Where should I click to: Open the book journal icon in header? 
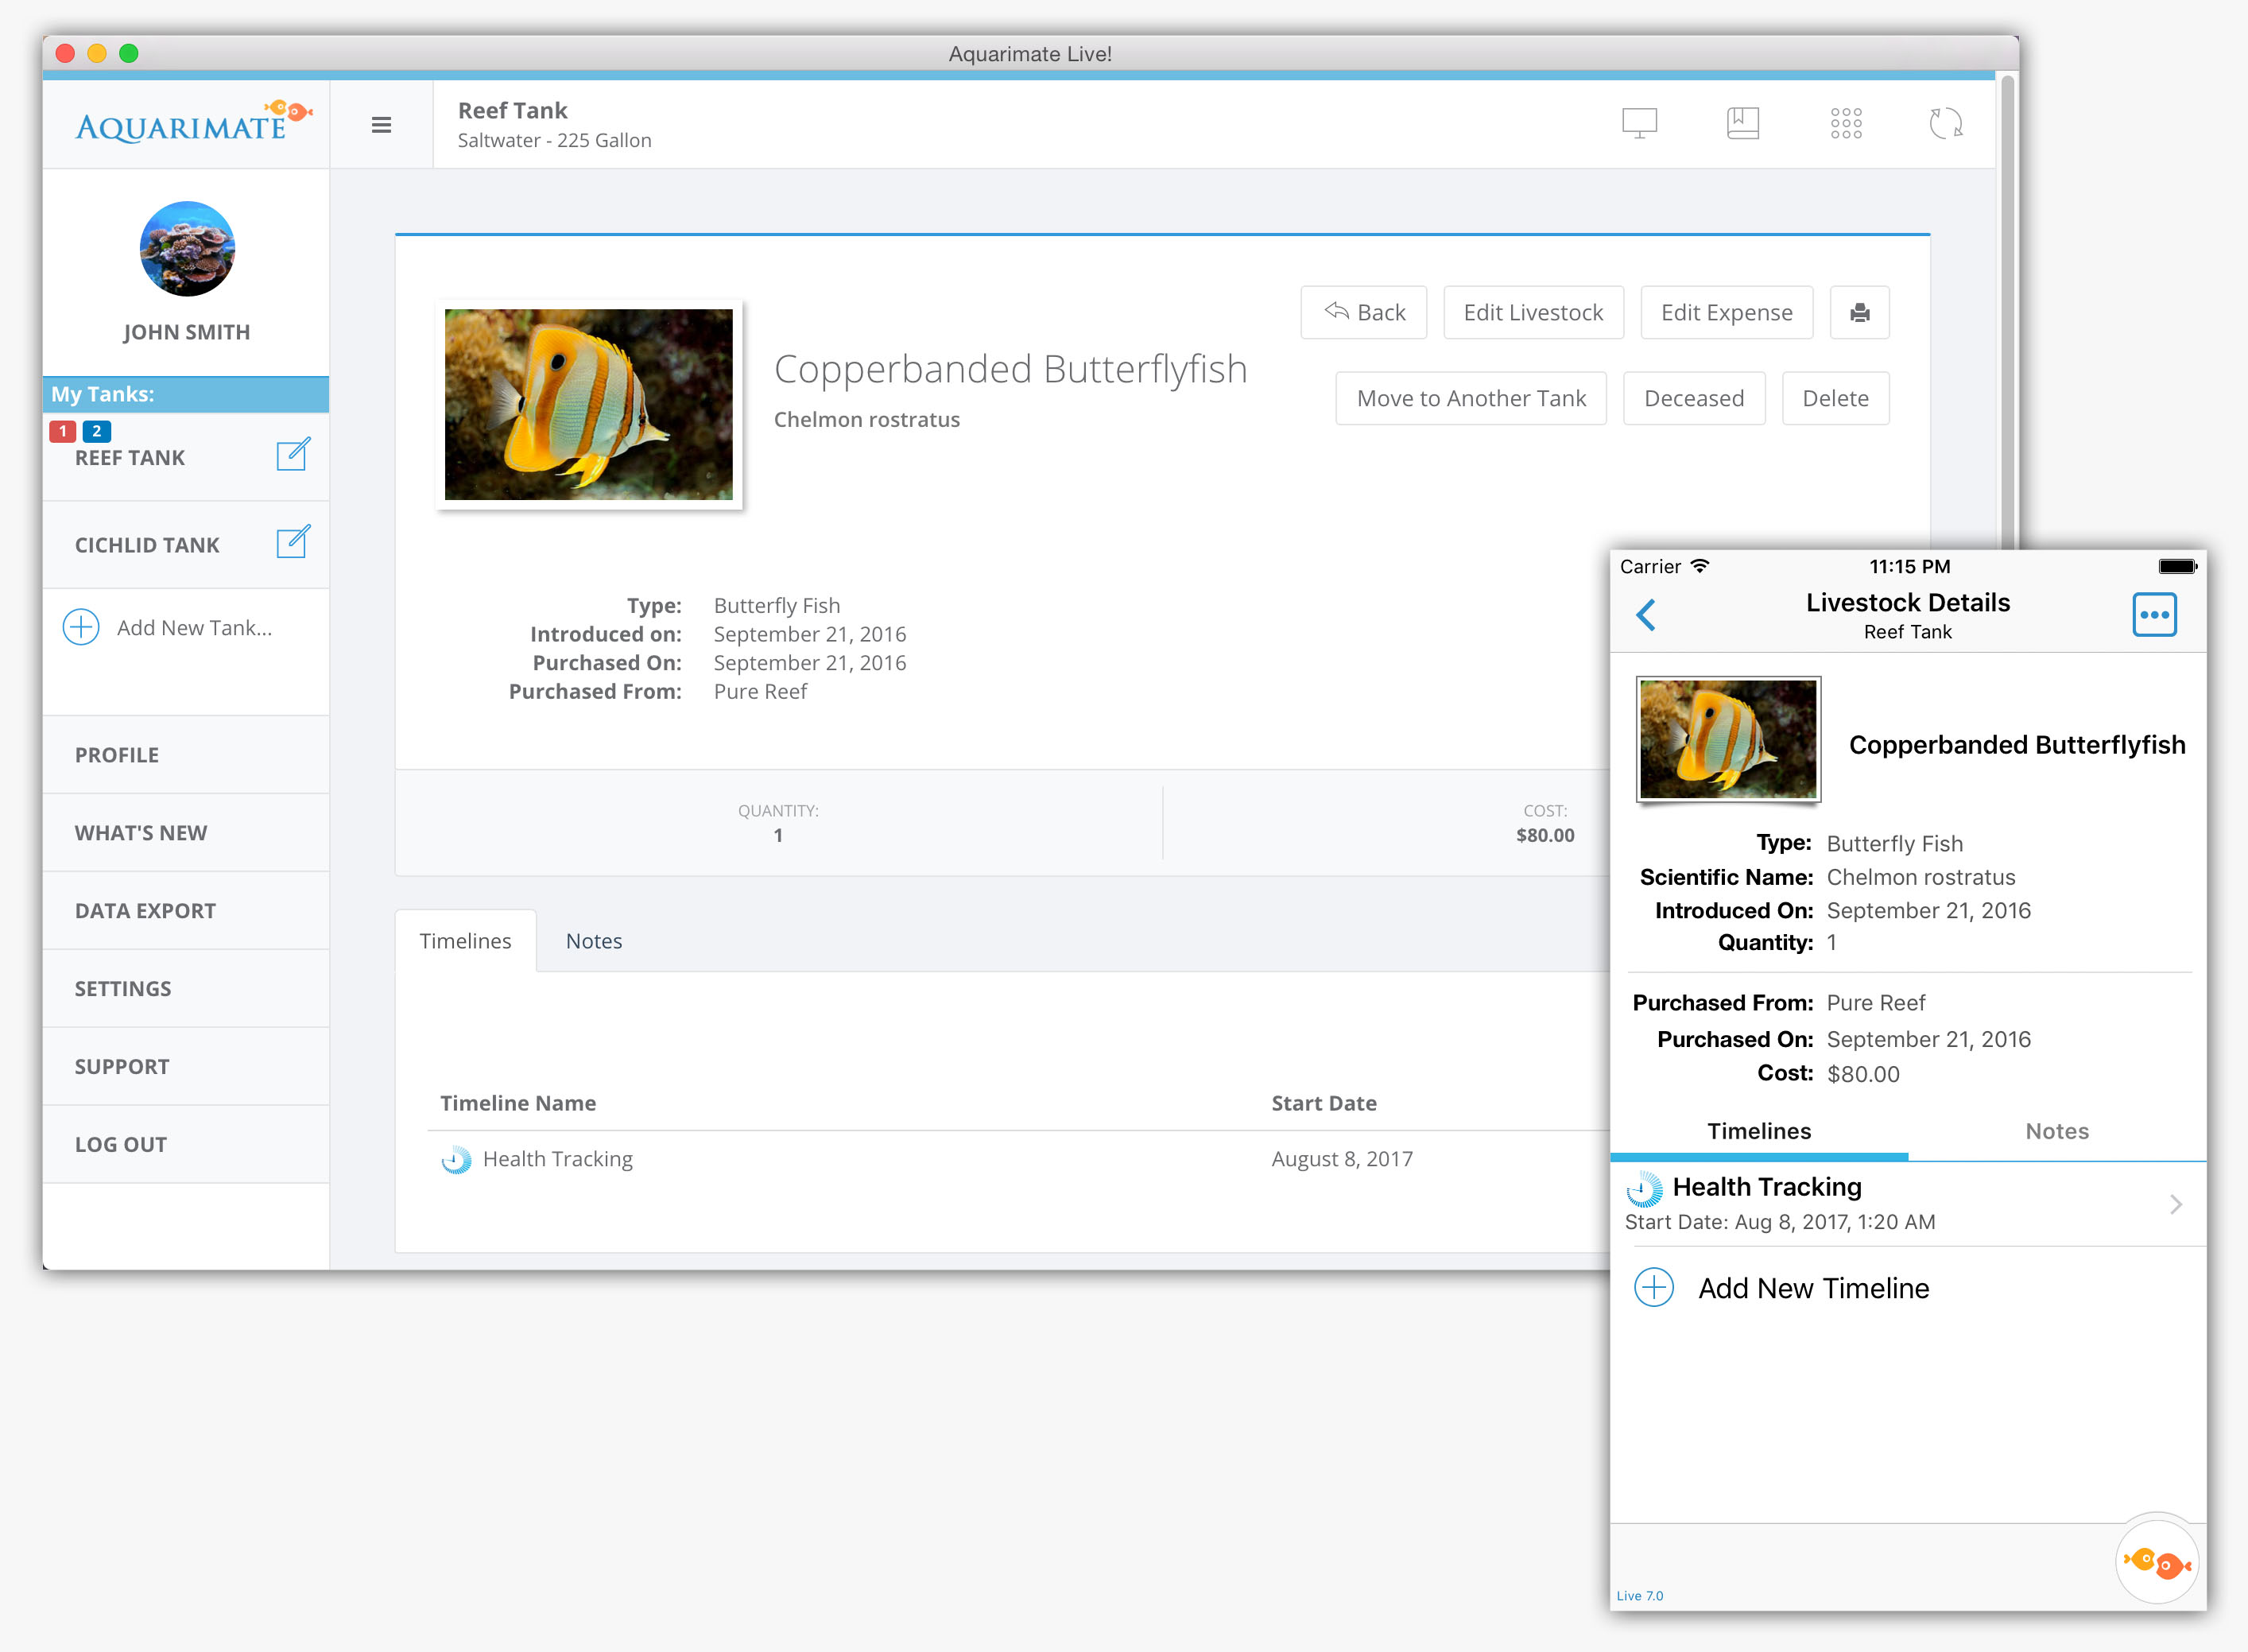(x=1742, y=123)
